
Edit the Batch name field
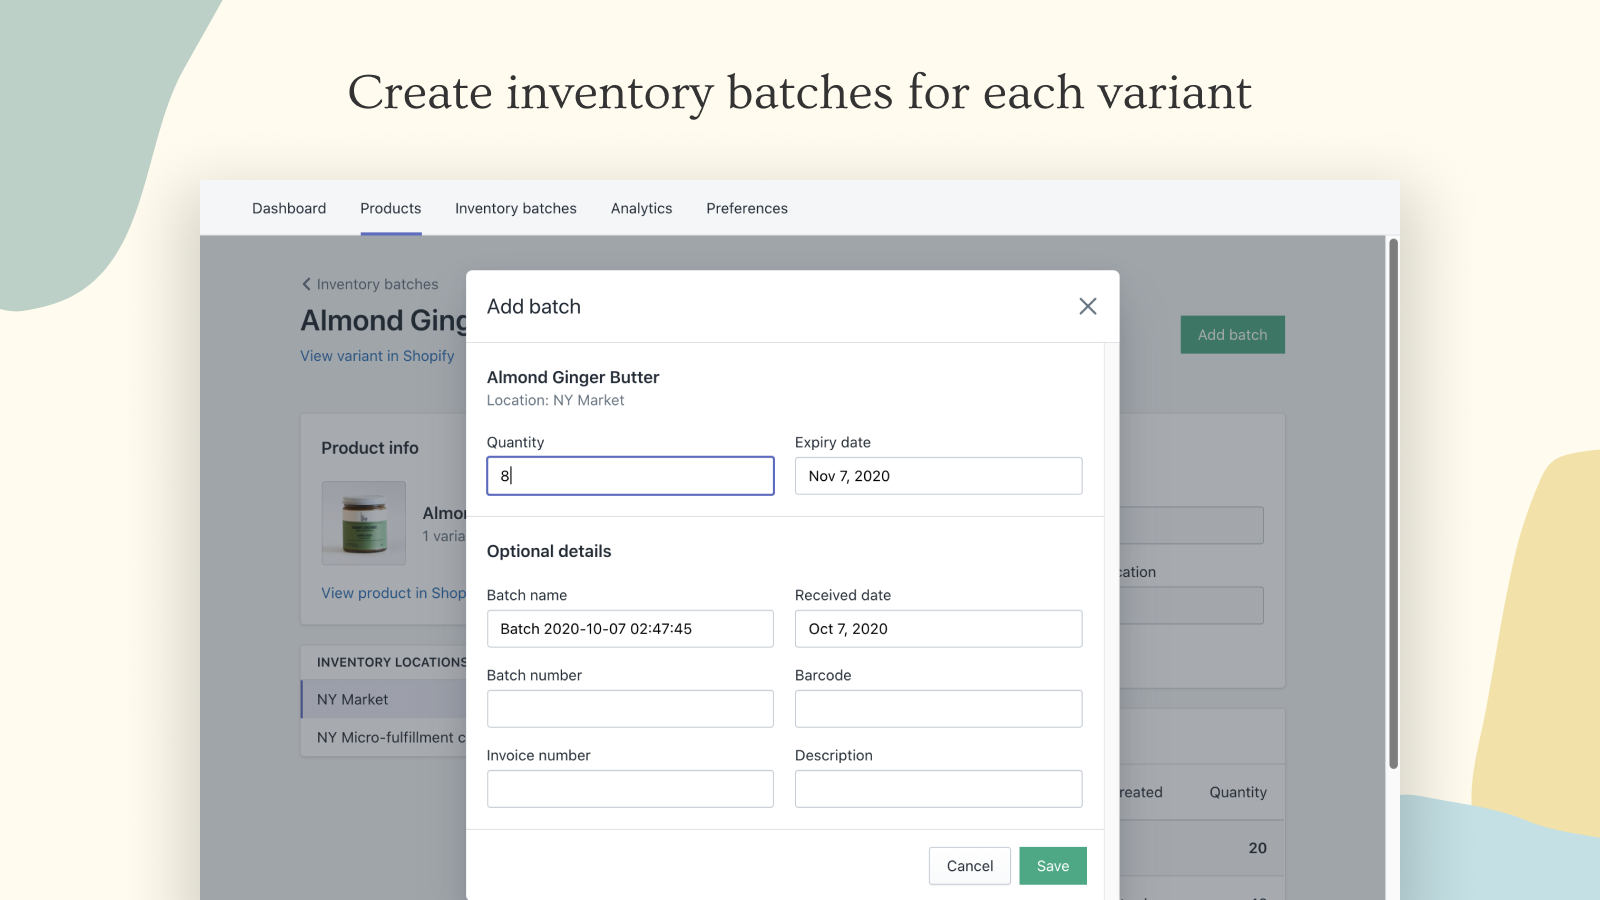click(x=630, y=628)
